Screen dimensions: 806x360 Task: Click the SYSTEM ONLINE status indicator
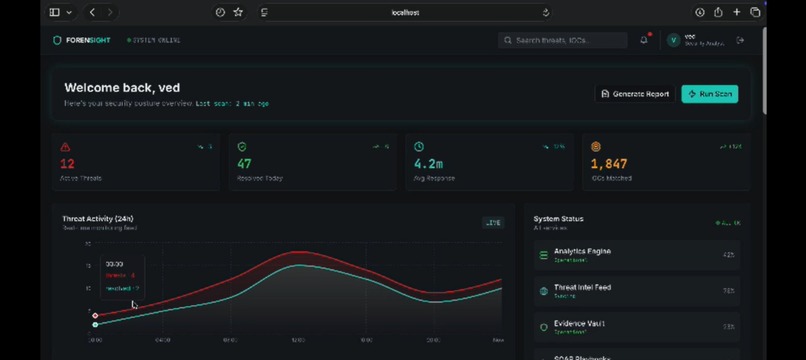154,40
